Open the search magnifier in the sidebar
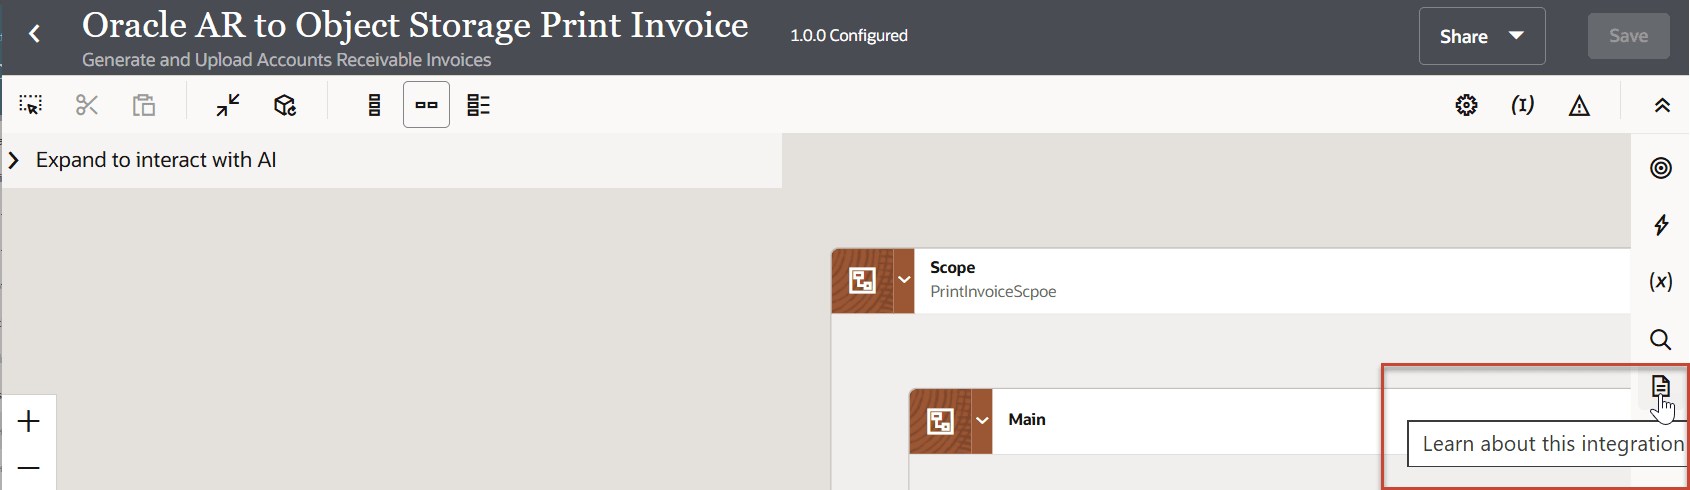 (1661, 339)
